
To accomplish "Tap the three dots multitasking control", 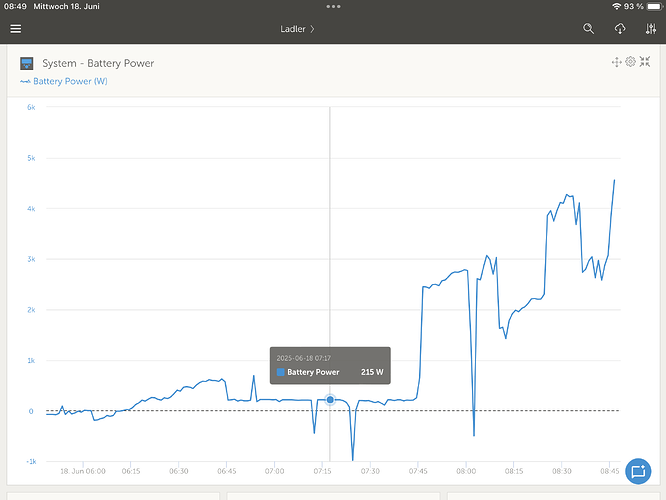I will coord(333,6).
